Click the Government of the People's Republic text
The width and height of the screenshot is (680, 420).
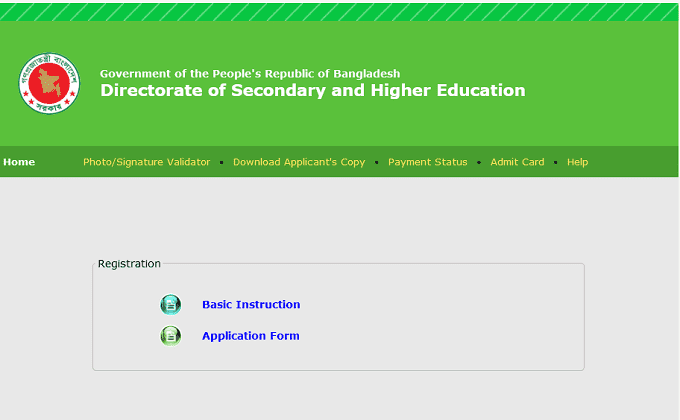click(249, 74)
